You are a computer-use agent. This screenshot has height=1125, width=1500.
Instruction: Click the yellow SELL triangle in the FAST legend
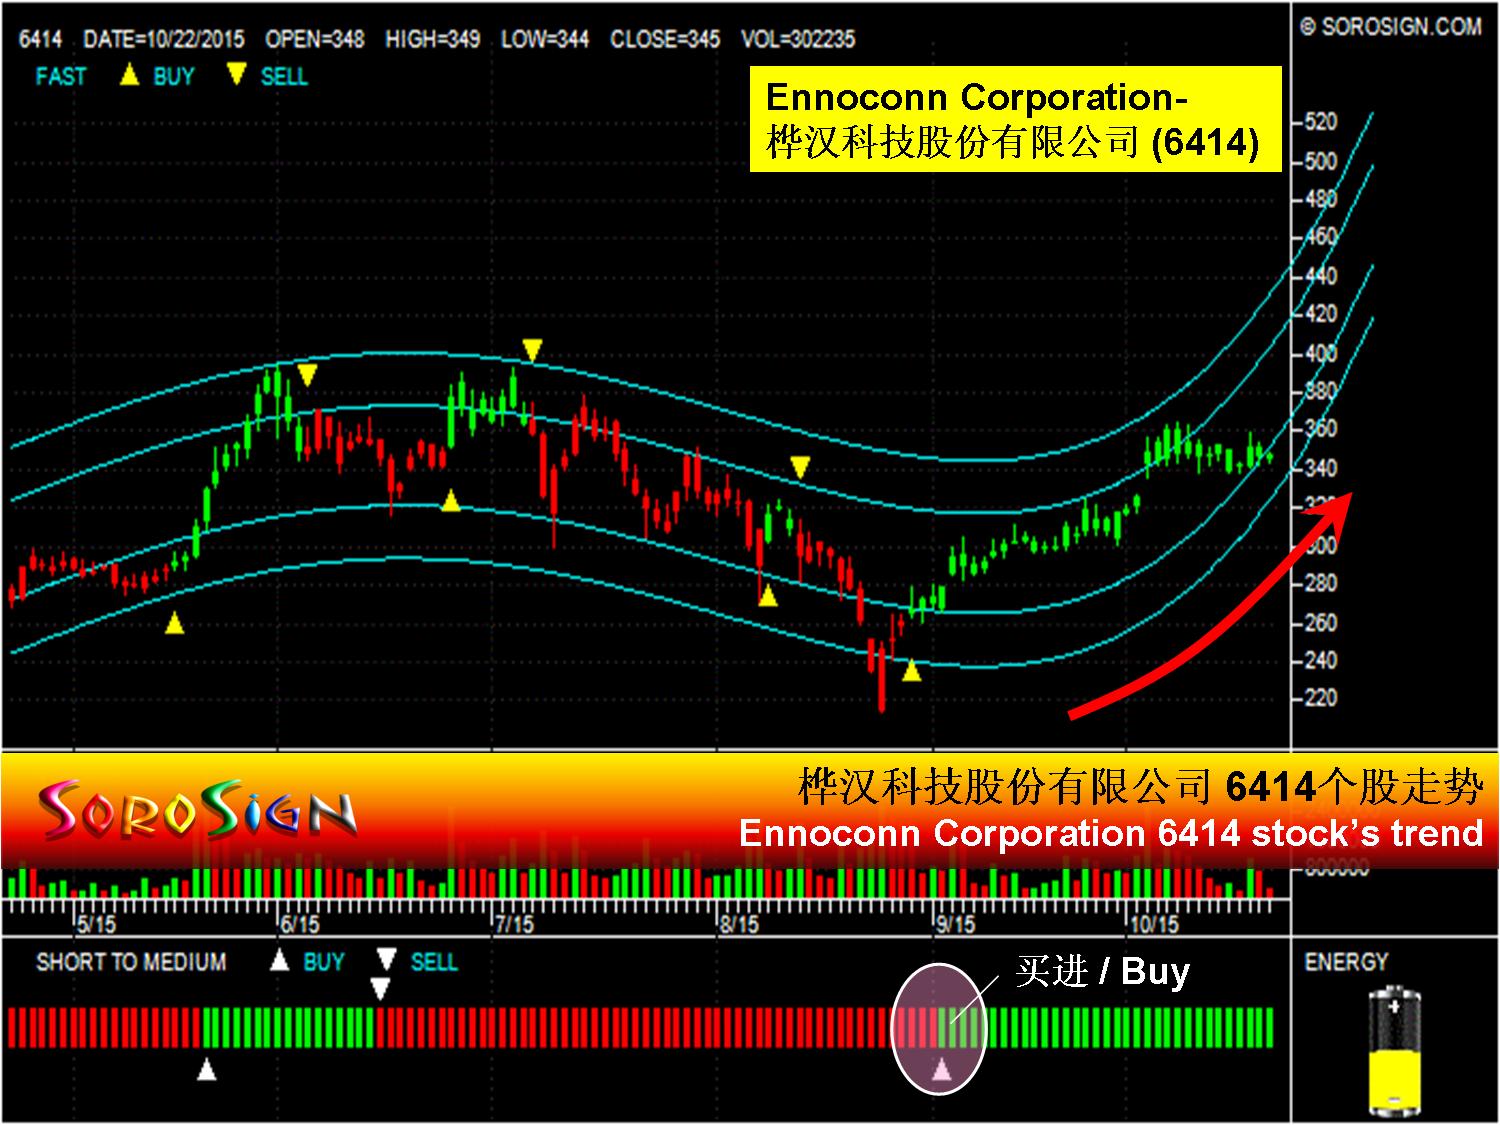(x=236, y=75)
